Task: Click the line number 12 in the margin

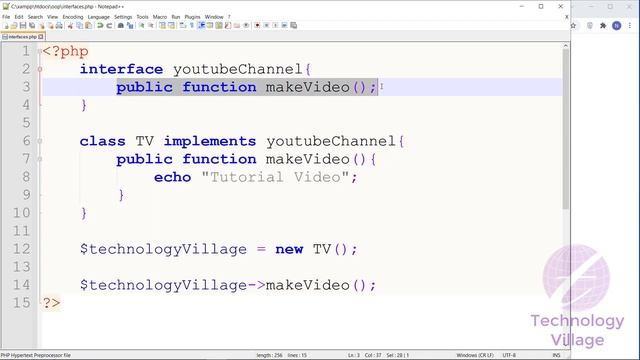Action: (21, 249)
